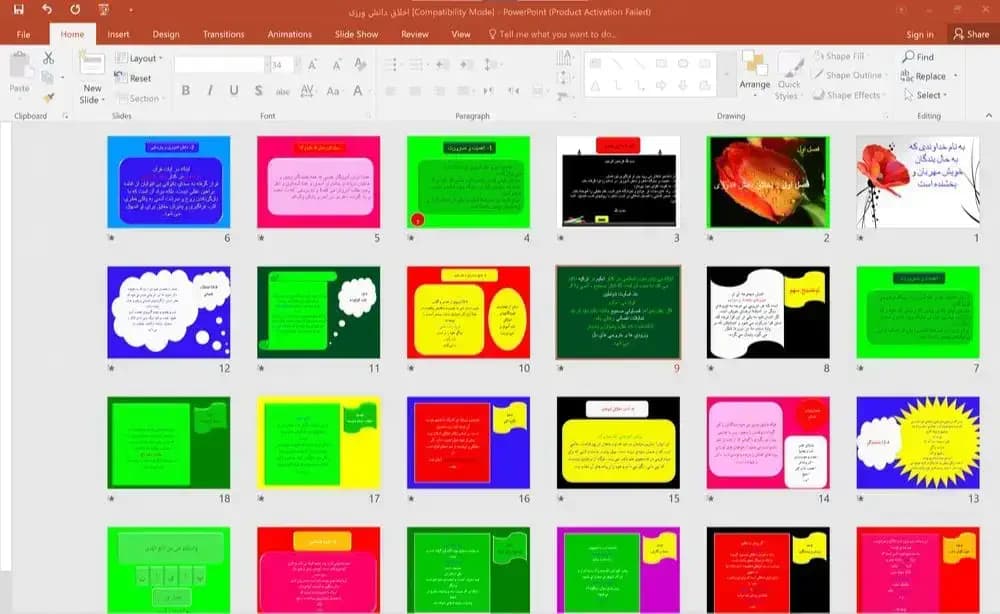
Task: Open the New Slide dropdown menu
Action: [x=92, y=94]
